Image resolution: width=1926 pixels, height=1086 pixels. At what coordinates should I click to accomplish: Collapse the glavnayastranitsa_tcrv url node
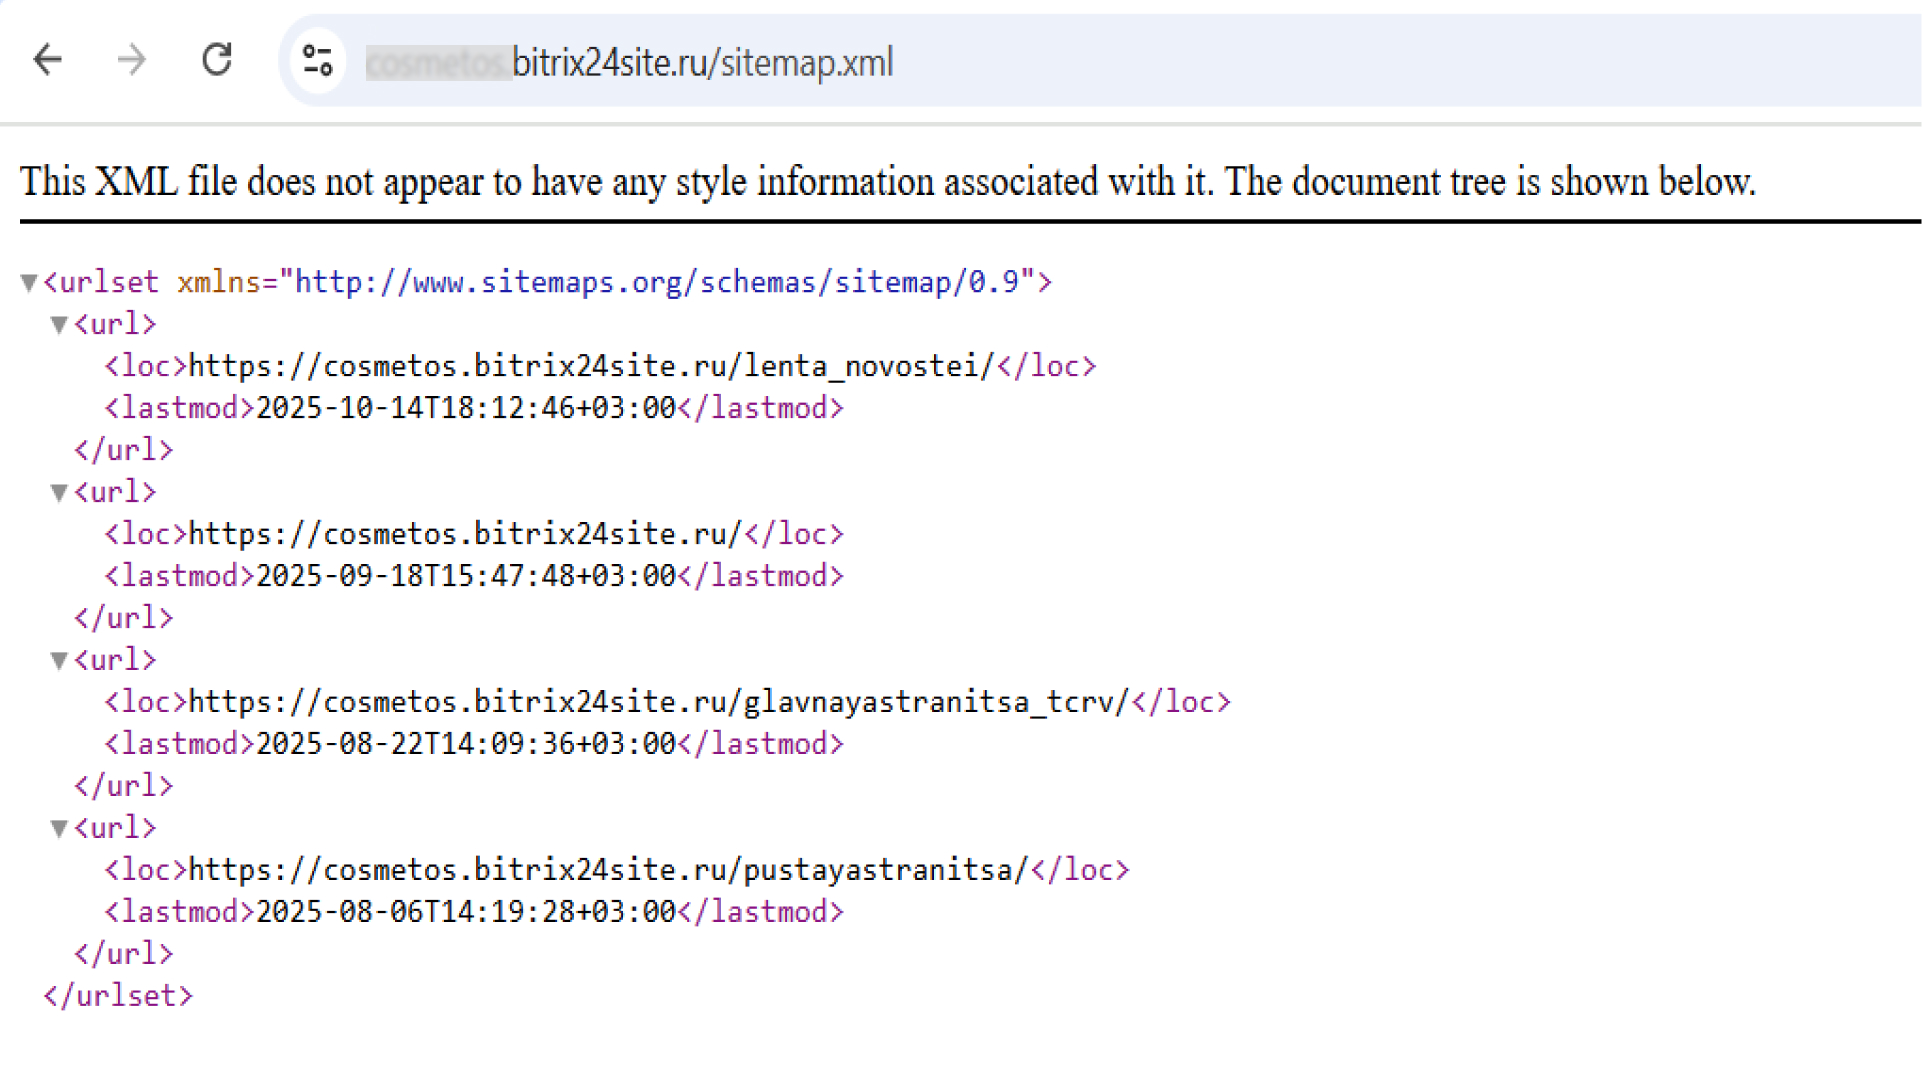click(59, 662)
